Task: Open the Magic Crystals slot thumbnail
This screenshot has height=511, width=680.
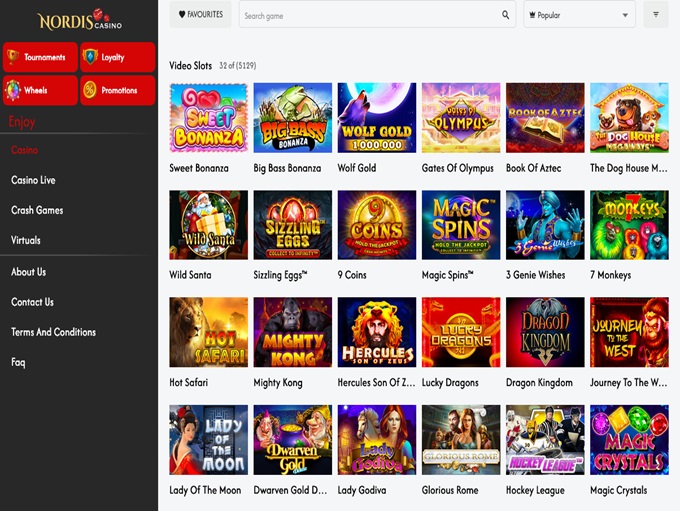Action: click(629, 439)
